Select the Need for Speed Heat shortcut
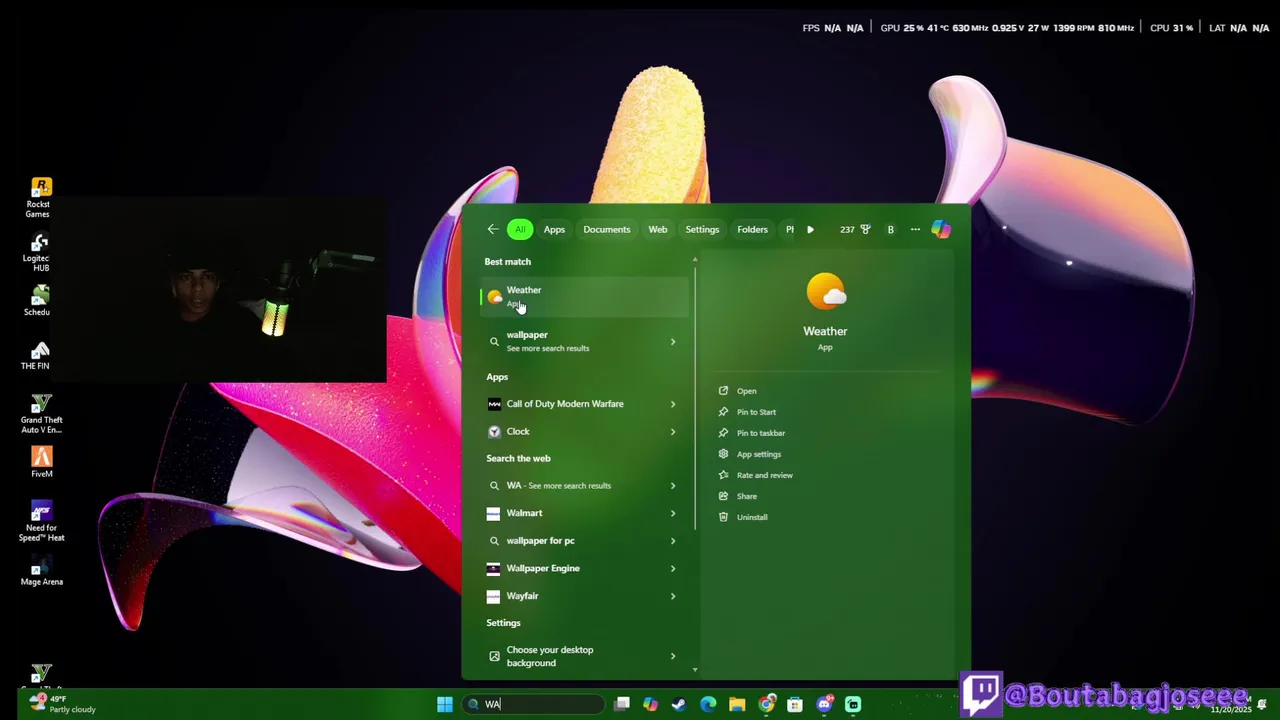This screenshot has height=720, width=1280. [x=41, y=522]
